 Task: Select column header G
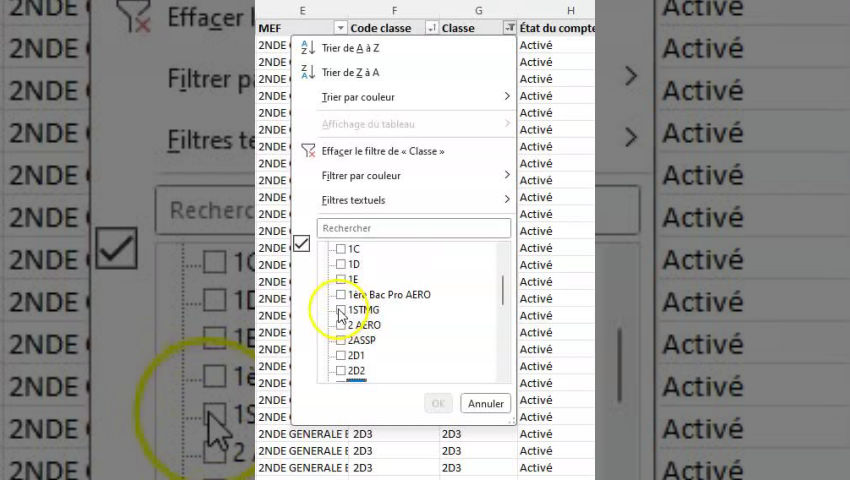click(479, 10)
